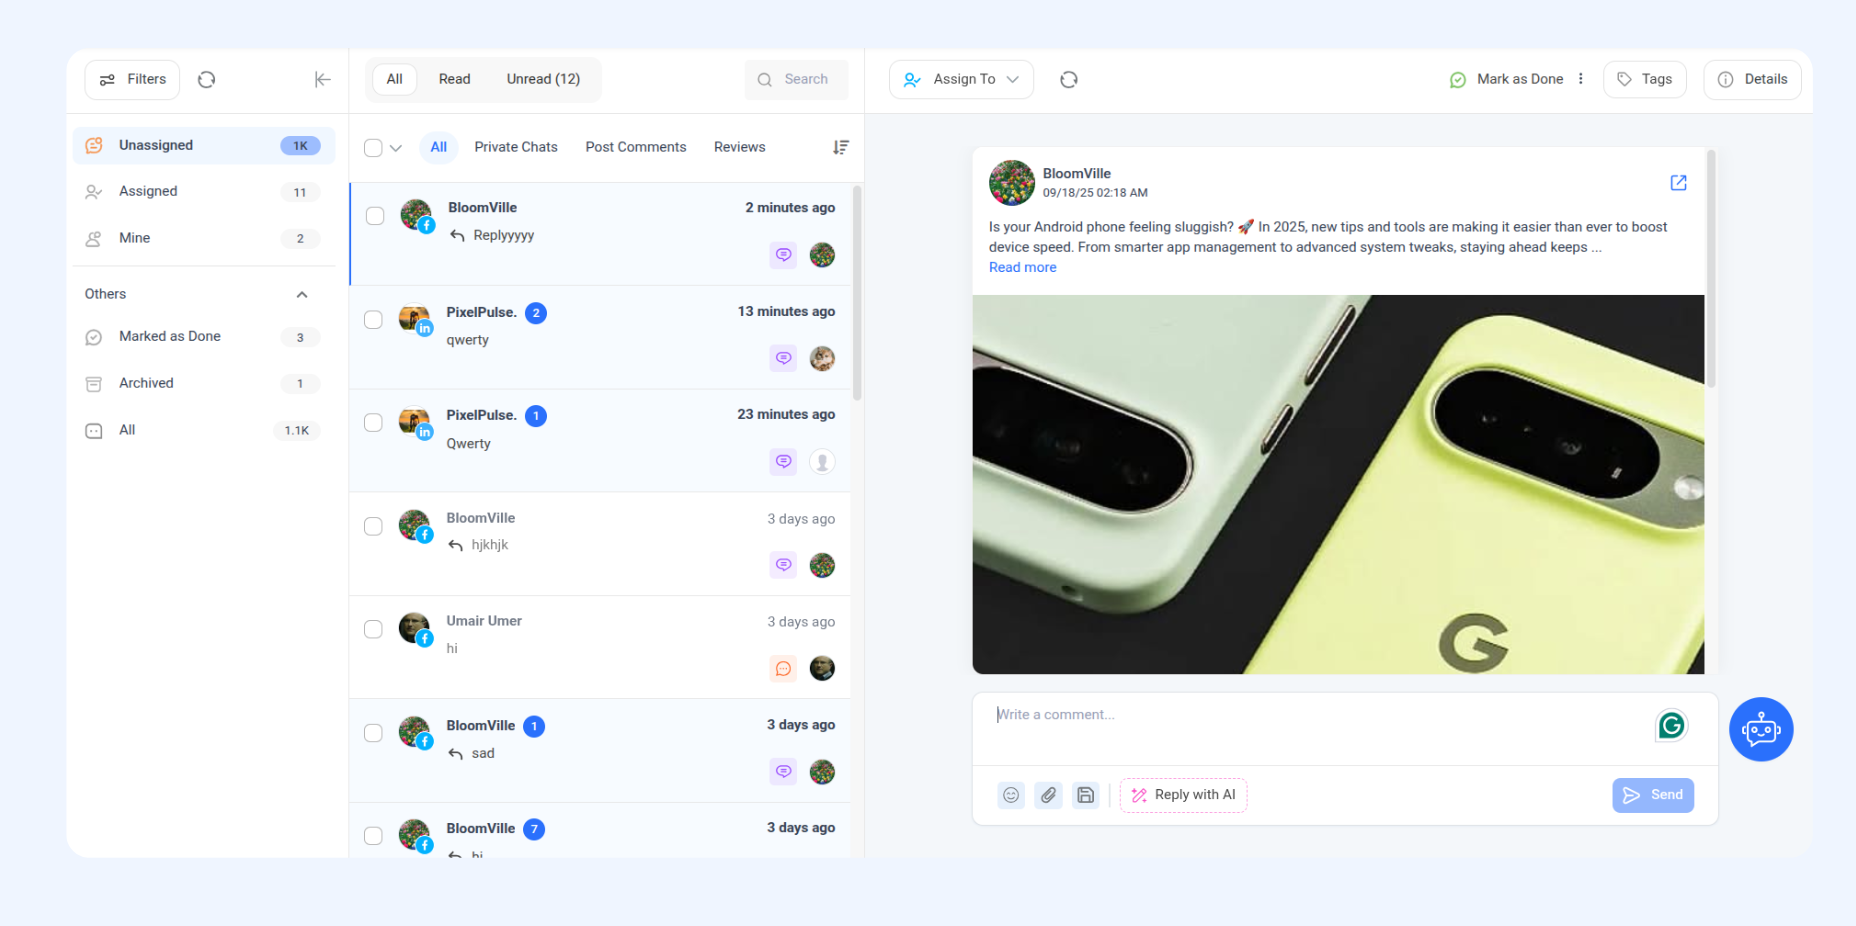Click the Search field

796,79
